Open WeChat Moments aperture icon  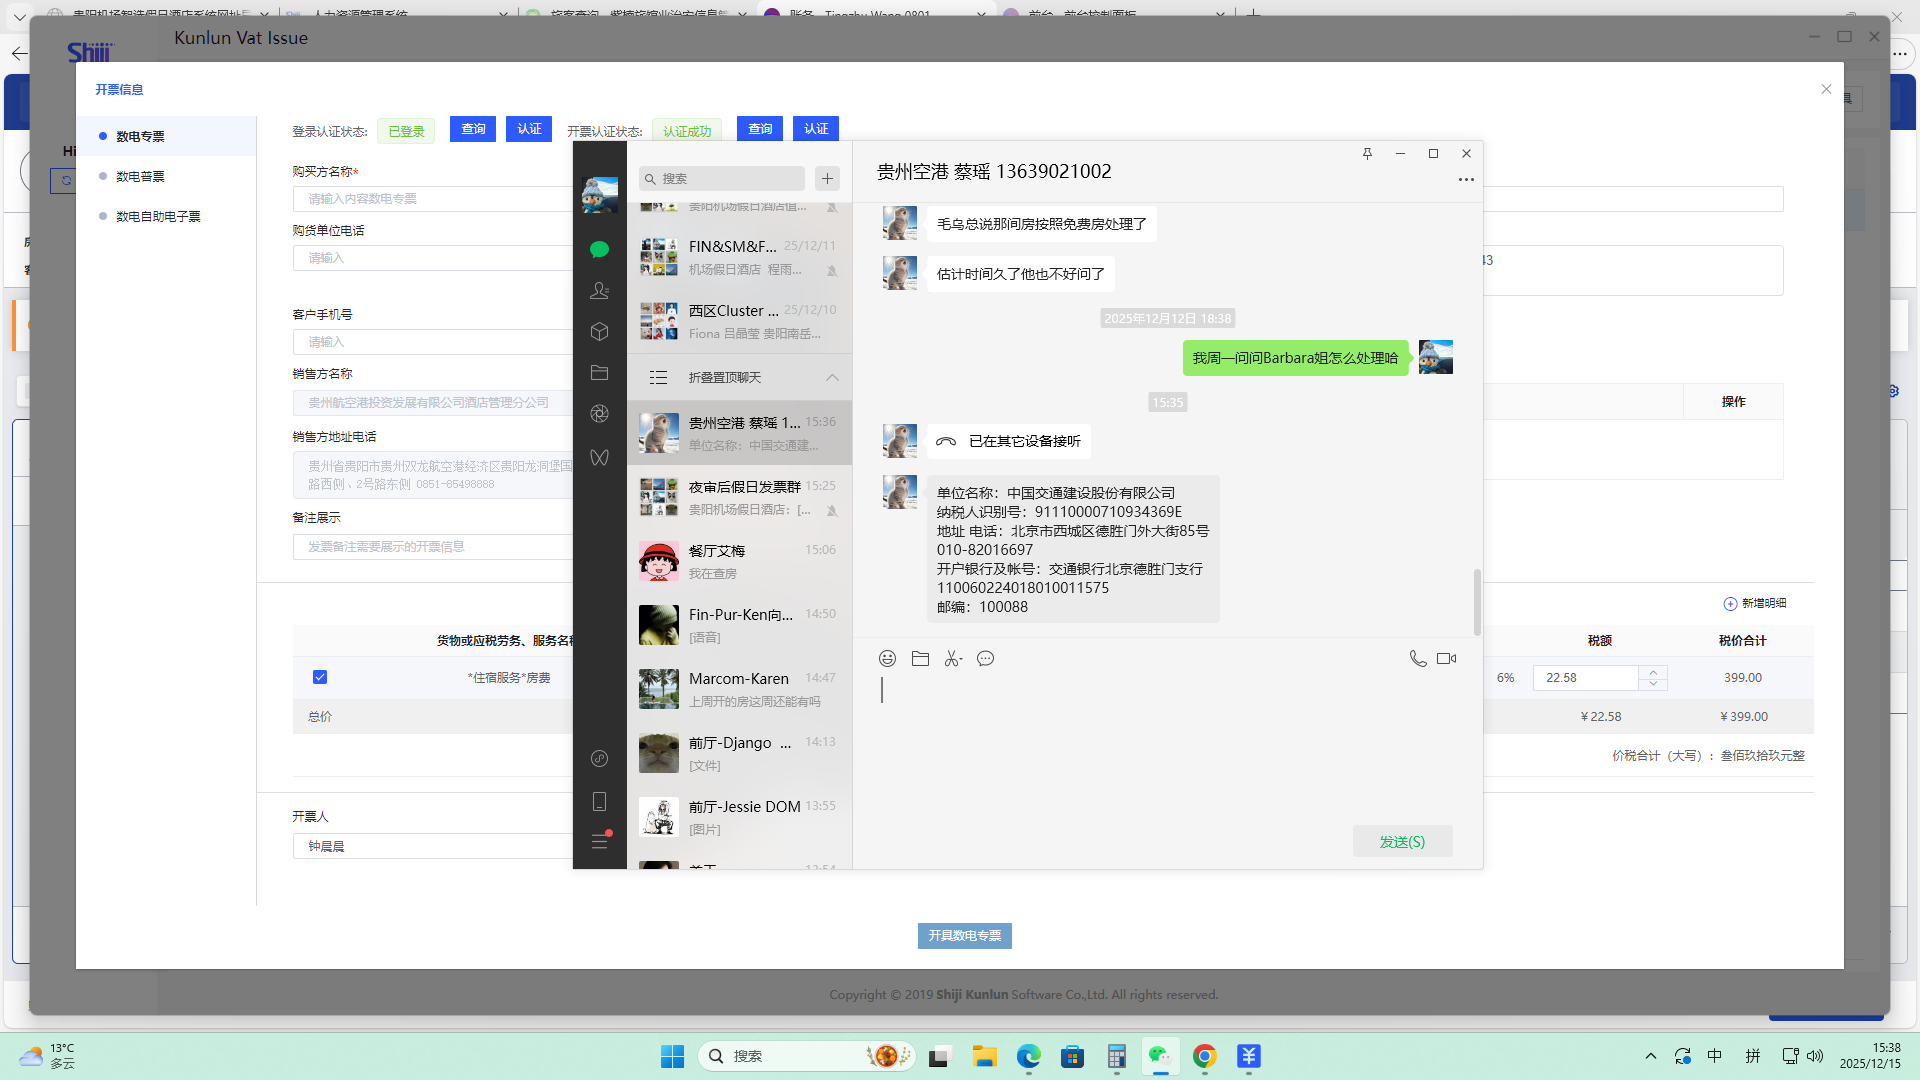[x=599, y=414]
